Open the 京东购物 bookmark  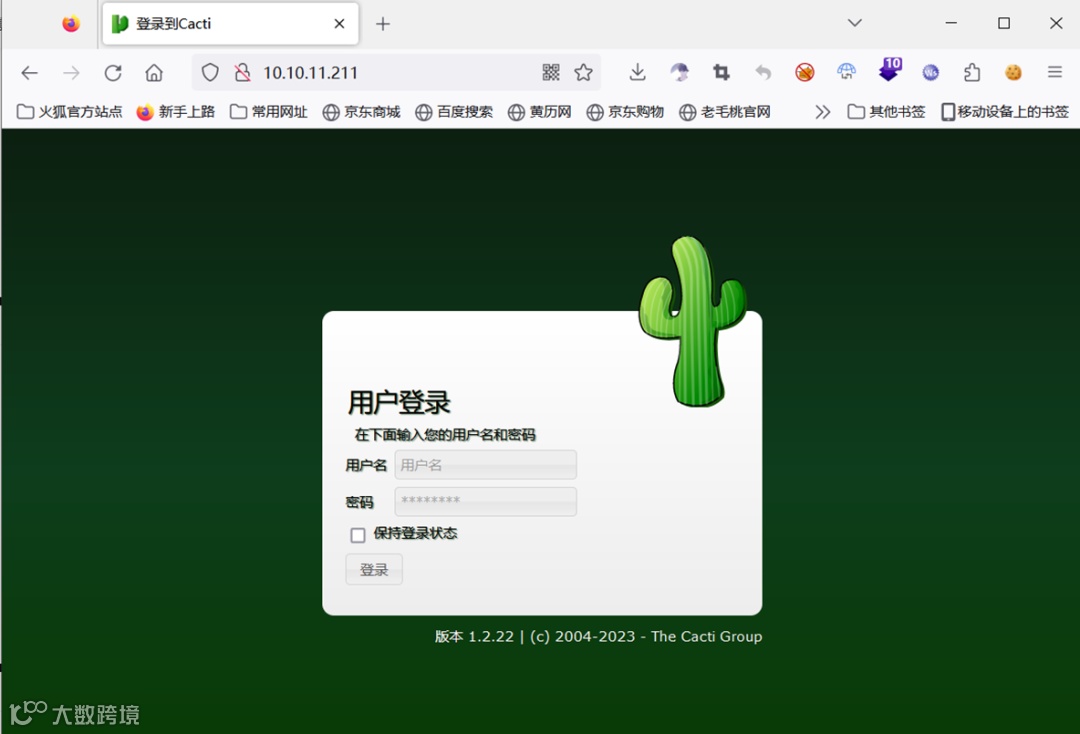pyautogui.click(x=625, y=112)
